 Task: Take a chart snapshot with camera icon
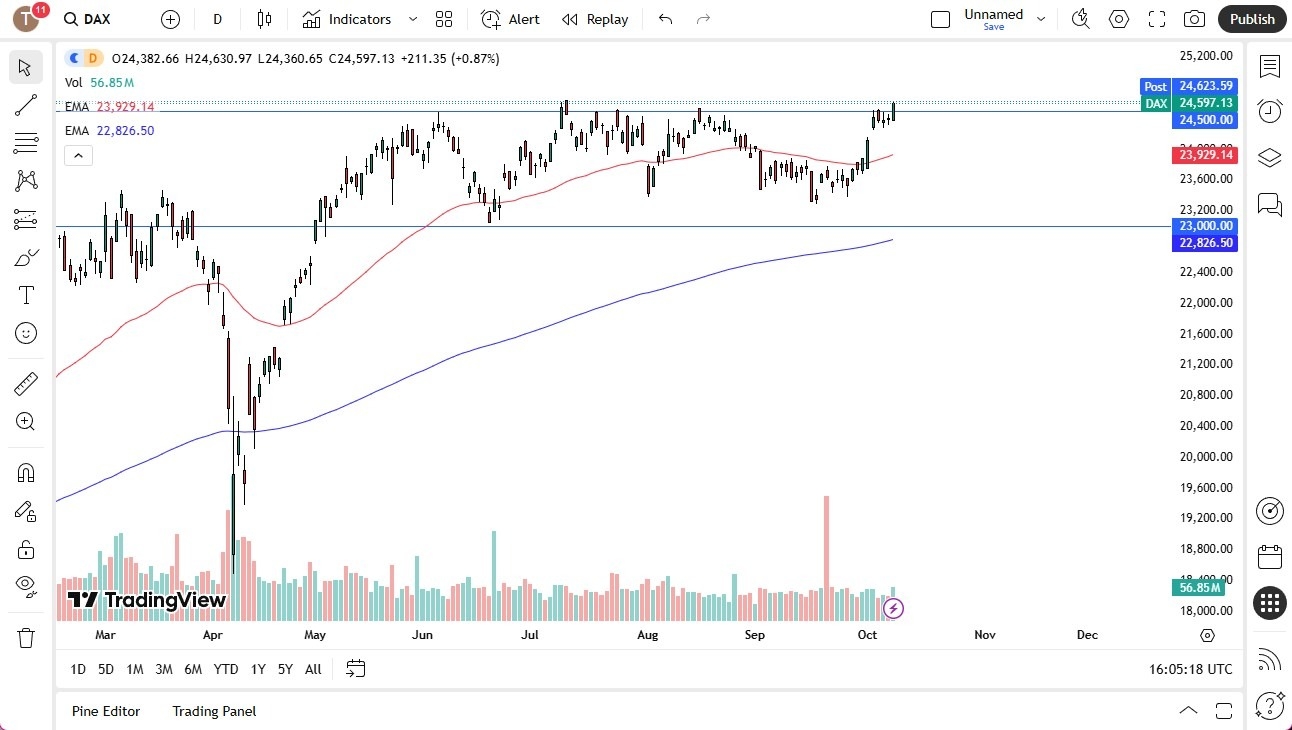click(x=1194, y=18)
